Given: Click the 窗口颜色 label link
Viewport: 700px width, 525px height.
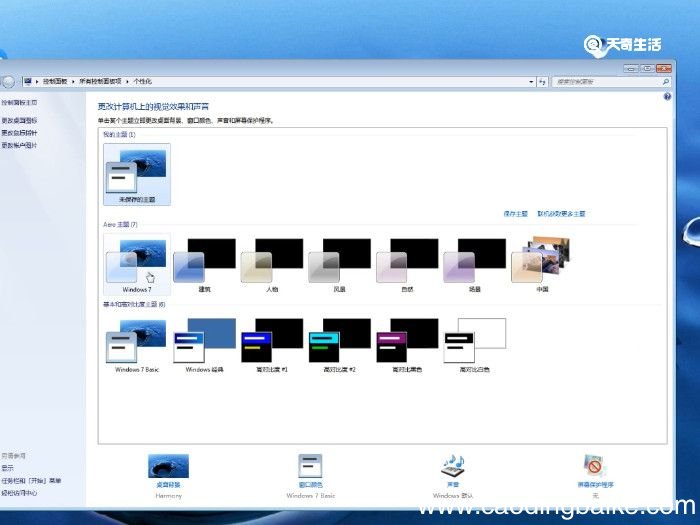Looking at the screenshot, I should point(310,485).
